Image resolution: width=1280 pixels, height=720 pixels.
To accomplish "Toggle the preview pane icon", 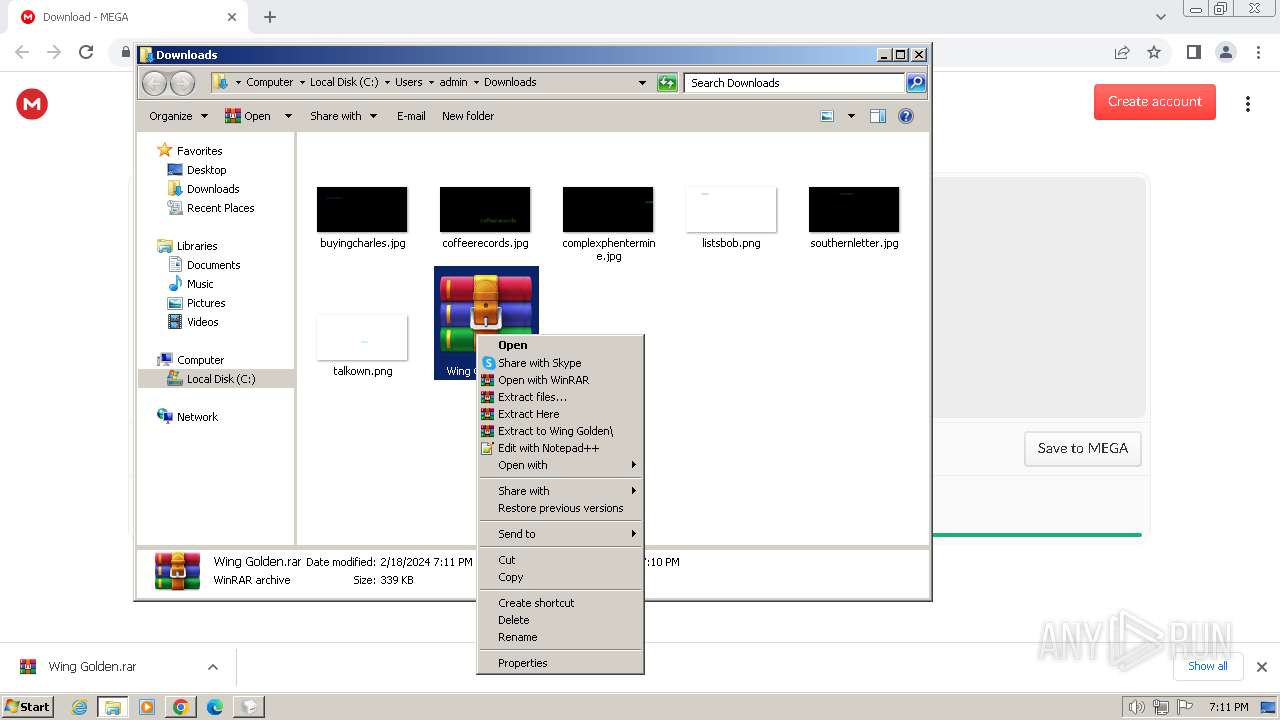I will 878,116.
